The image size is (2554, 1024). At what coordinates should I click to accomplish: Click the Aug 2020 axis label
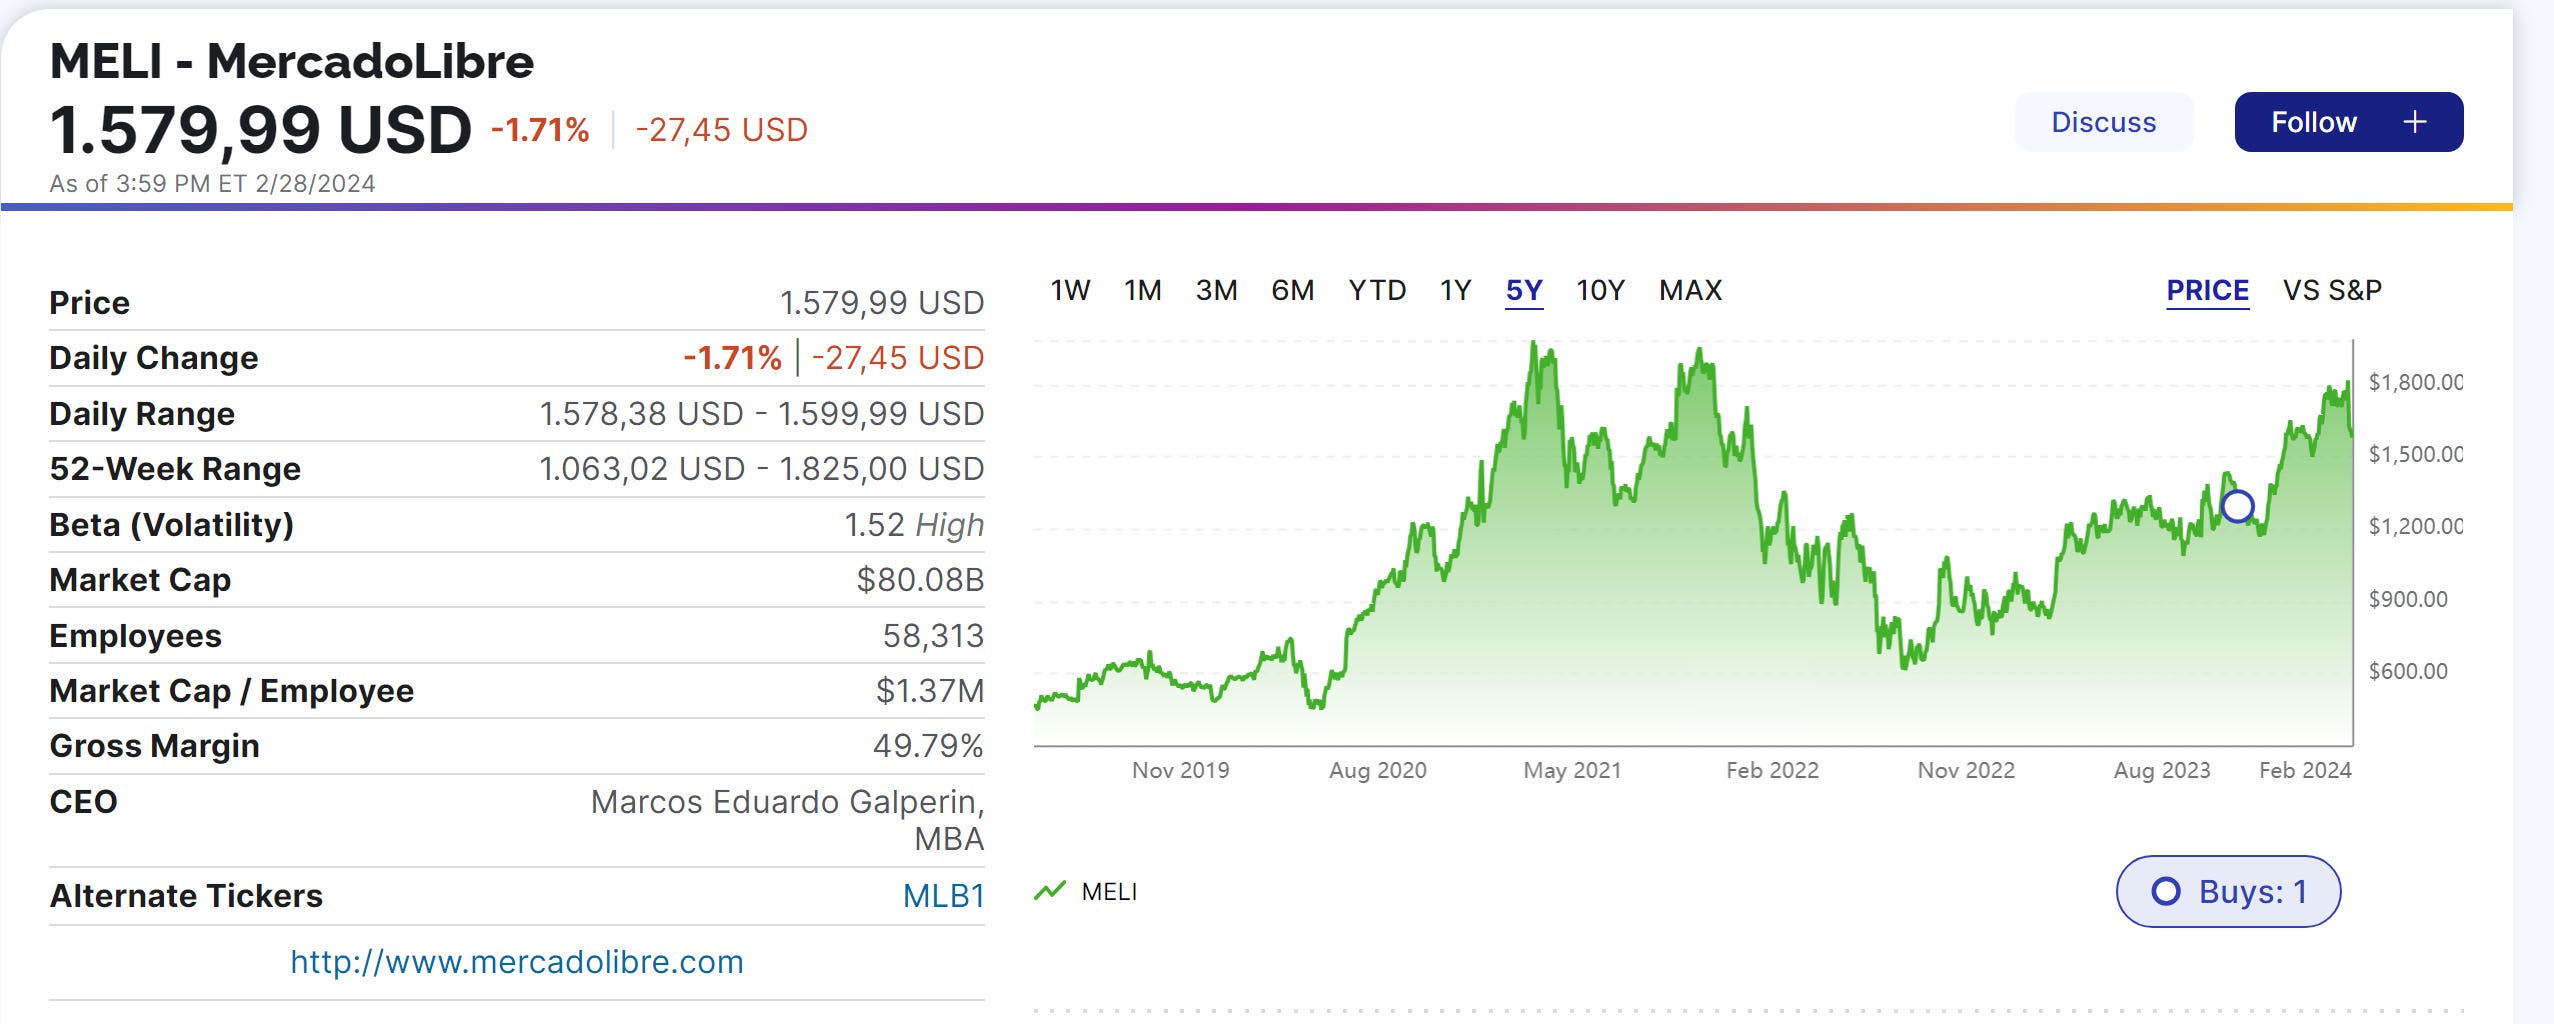coord(1377,770)
